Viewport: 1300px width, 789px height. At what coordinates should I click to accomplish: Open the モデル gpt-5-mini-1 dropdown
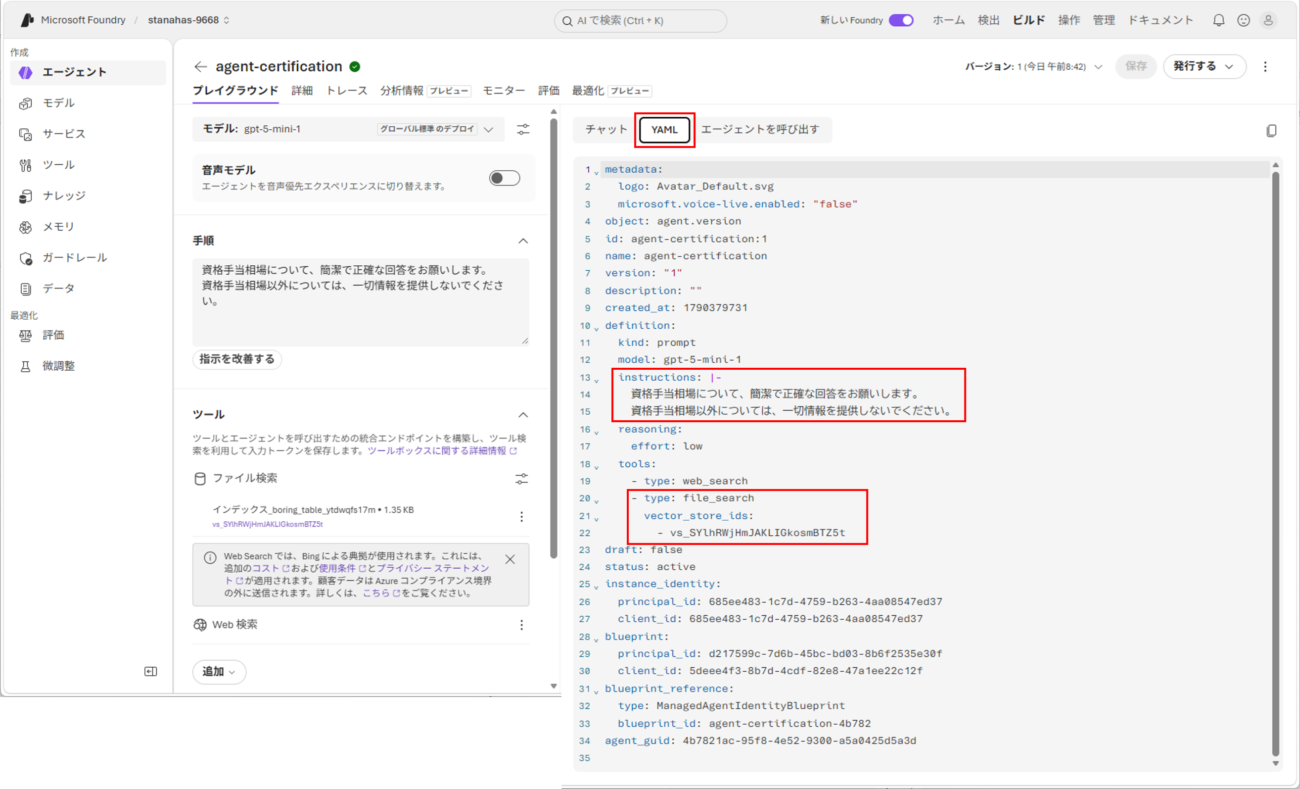349,129
